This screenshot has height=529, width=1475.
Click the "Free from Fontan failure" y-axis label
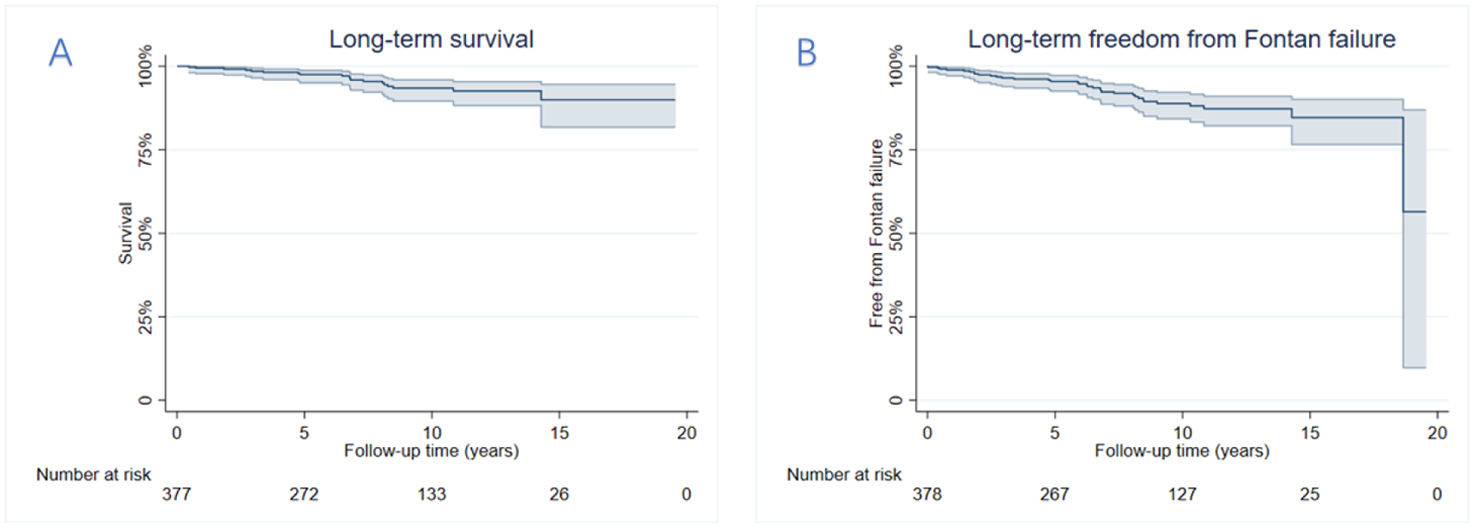point(876,234)
